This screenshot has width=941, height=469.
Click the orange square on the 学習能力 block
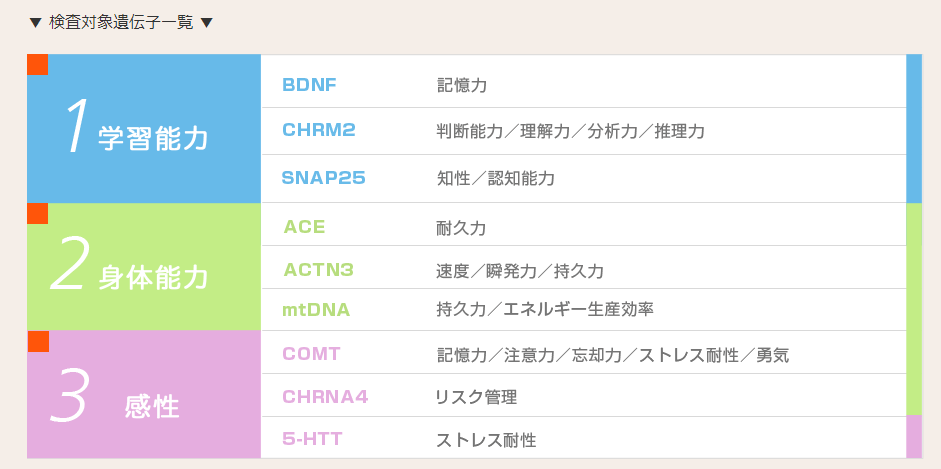37,65
